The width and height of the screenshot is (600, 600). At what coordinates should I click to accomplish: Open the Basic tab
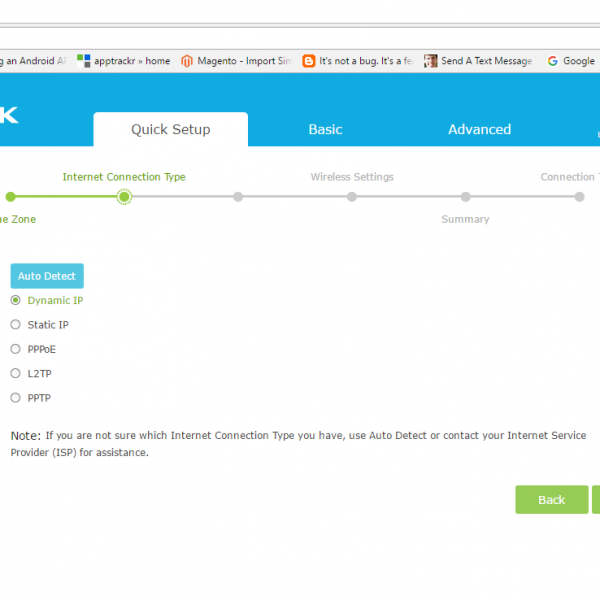325,130
